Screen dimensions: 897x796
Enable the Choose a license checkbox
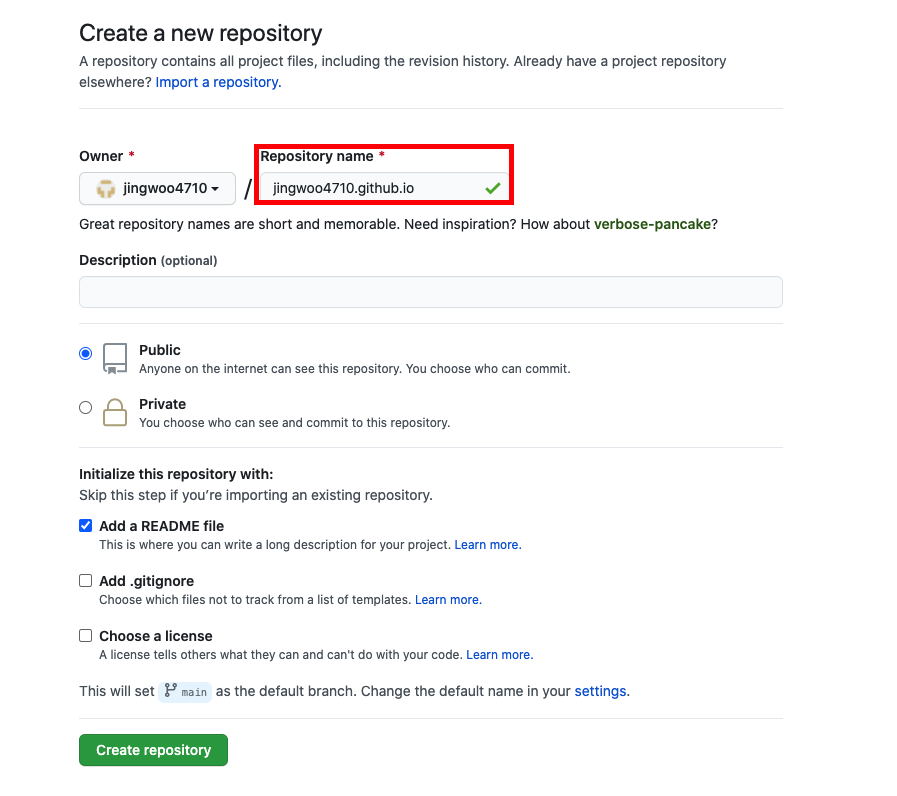click(x=85, y=636)
